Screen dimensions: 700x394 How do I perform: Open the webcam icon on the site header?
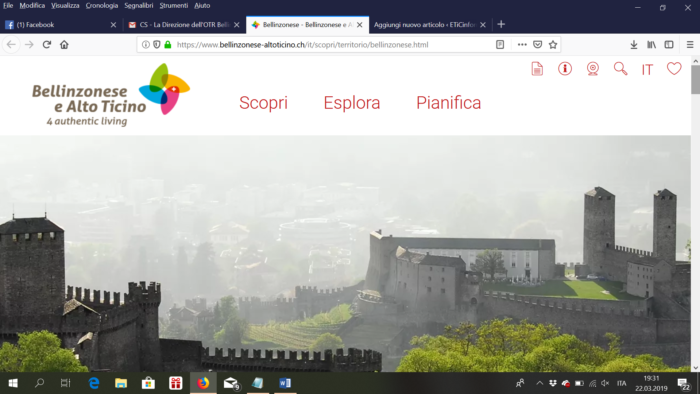point(592,69)
